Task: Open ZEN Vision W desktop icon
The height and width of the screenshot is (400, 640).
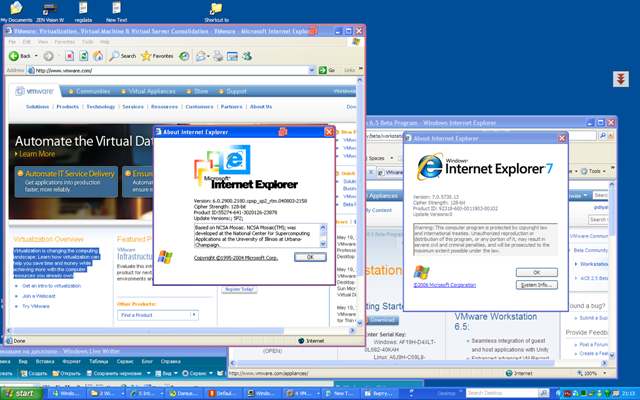Action: tap(50, 11)
